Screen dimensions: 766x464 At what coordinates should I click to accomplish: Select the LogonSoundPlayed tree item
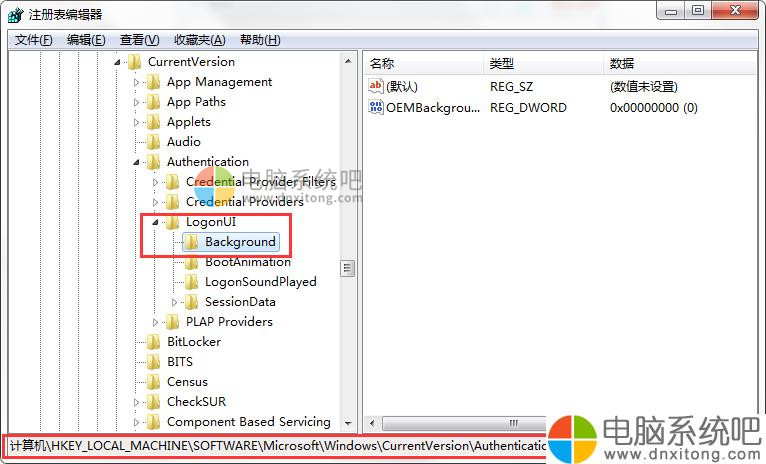[260, 282]
